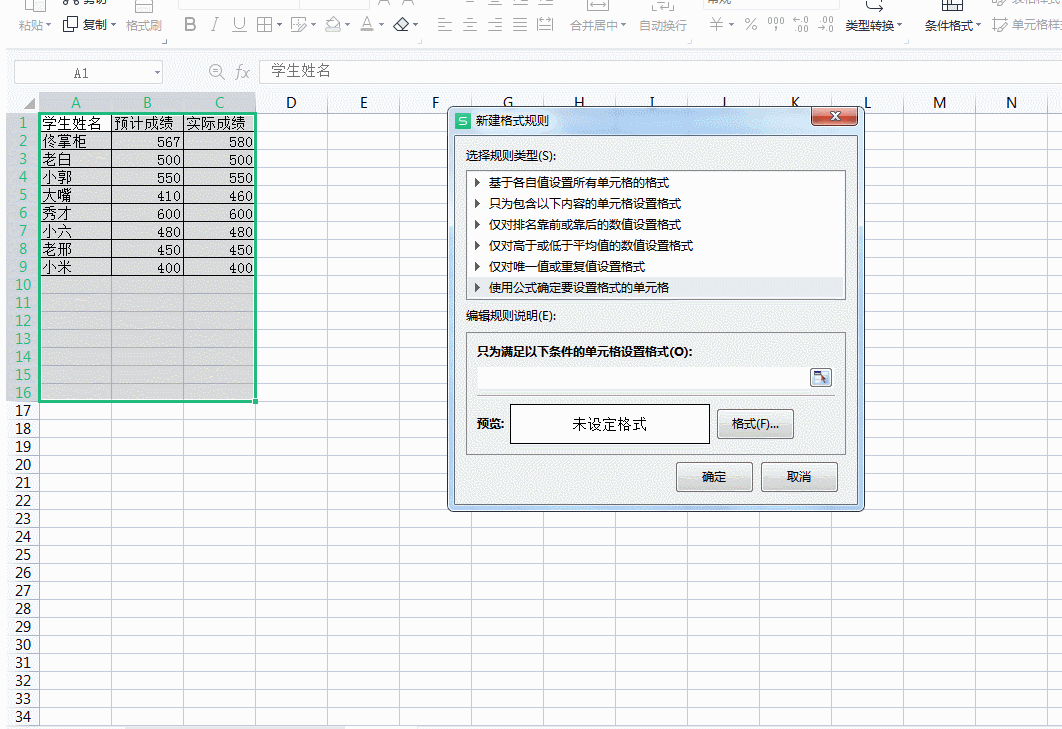Click 取消 to cancel the dialog
Viewport: 1062px width, 729px height.
click(799, 476)
